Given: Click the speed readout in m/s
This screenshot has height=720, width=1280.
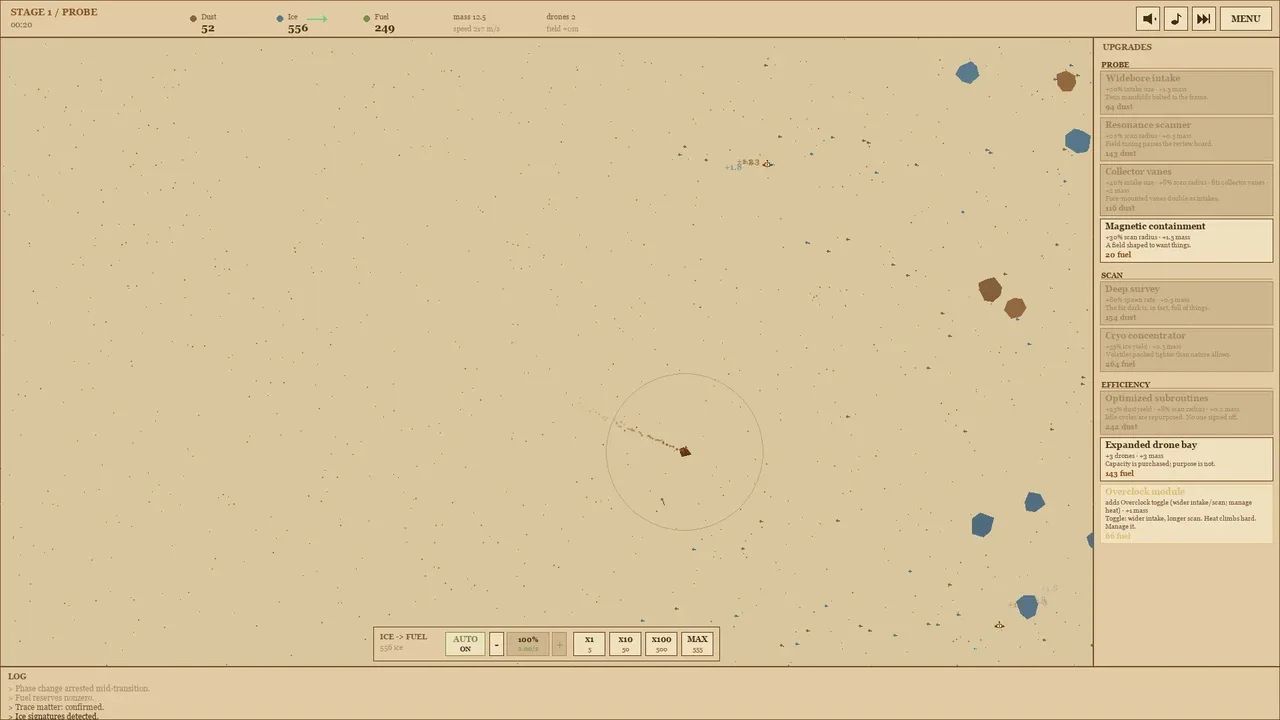Looking at the screenshot, I should 476,29.
